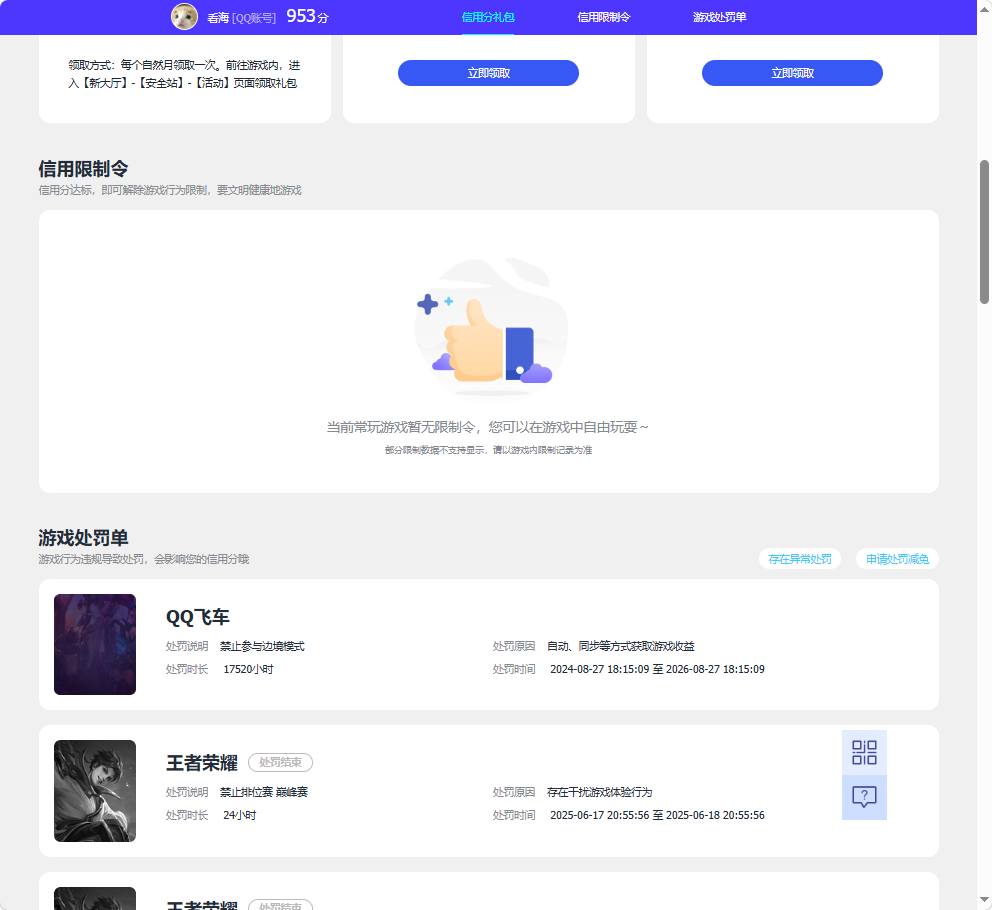Click the 953分 credit score text
This screenshot has height=910, width=992.
tap(307, 16)
